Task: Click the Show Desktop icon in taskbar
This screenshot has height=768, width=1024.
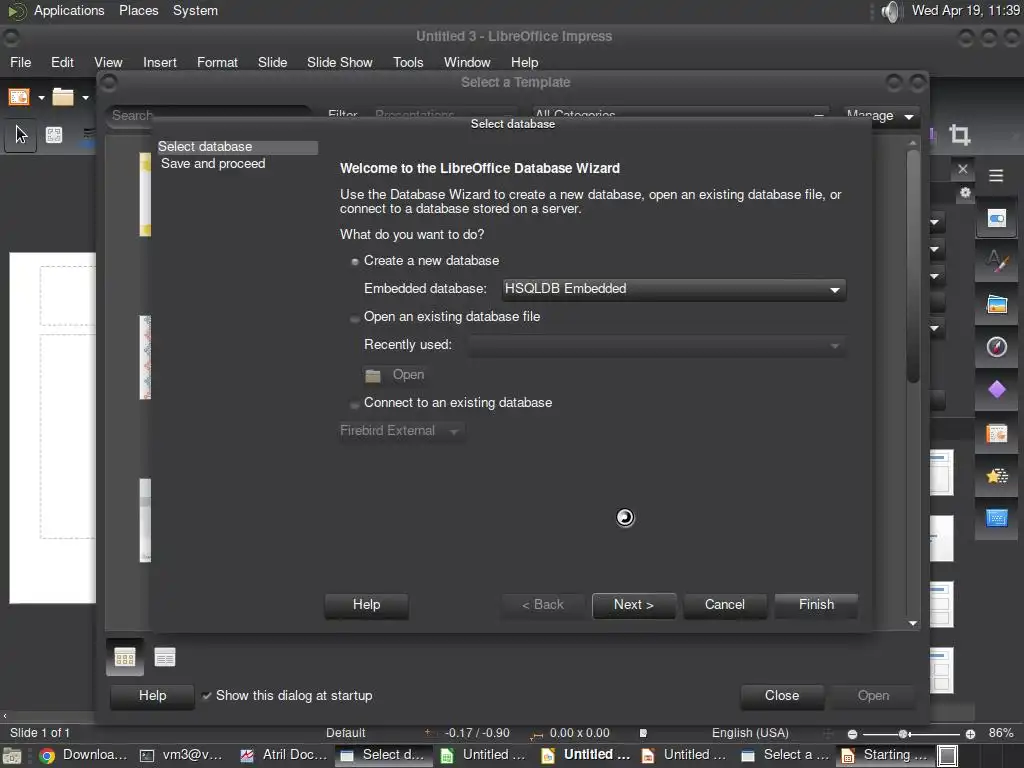Action: pyautogui.click(x=12, y=756)
